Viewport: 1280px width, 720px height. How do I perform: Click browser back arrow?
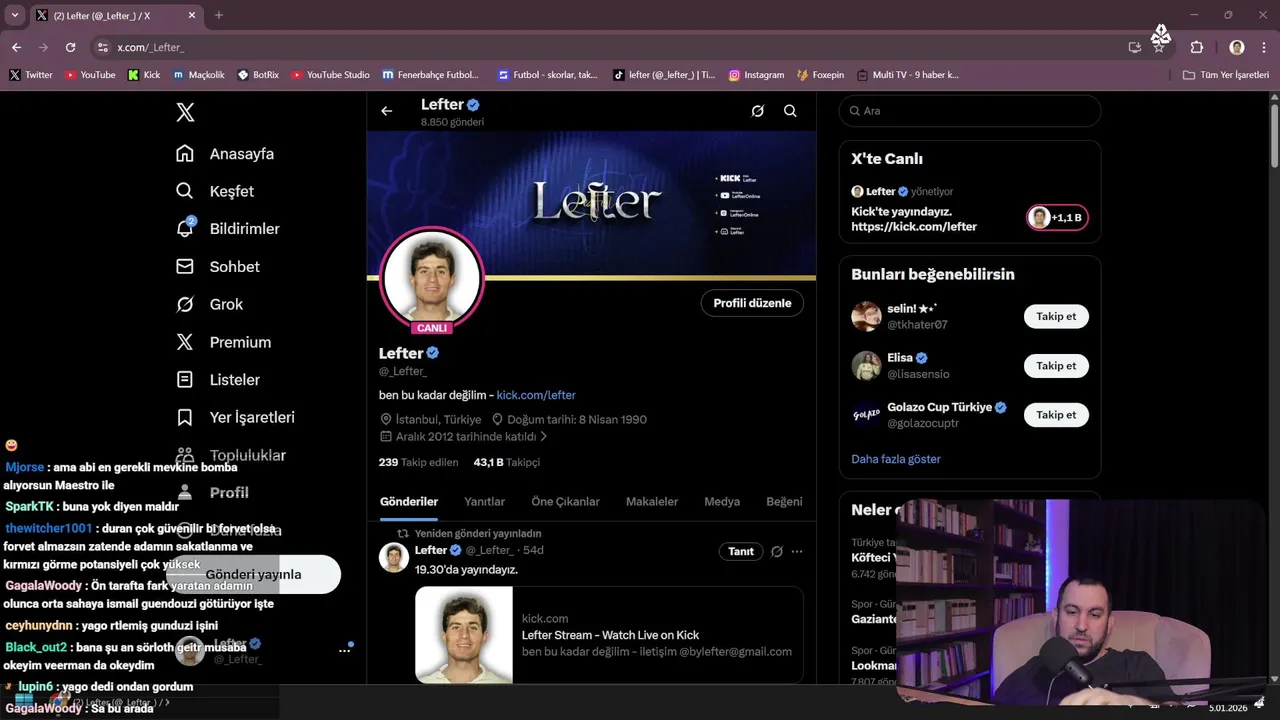(x=16, y=47)
